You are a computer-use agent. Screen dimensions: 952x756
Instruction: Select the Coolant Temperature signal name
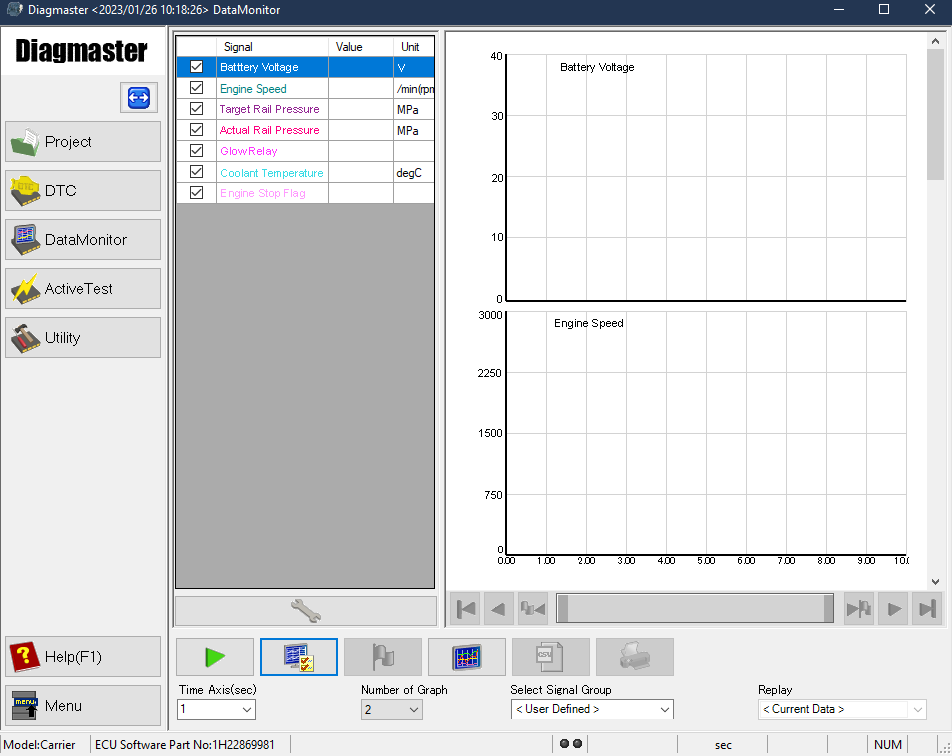pos(271,173)
